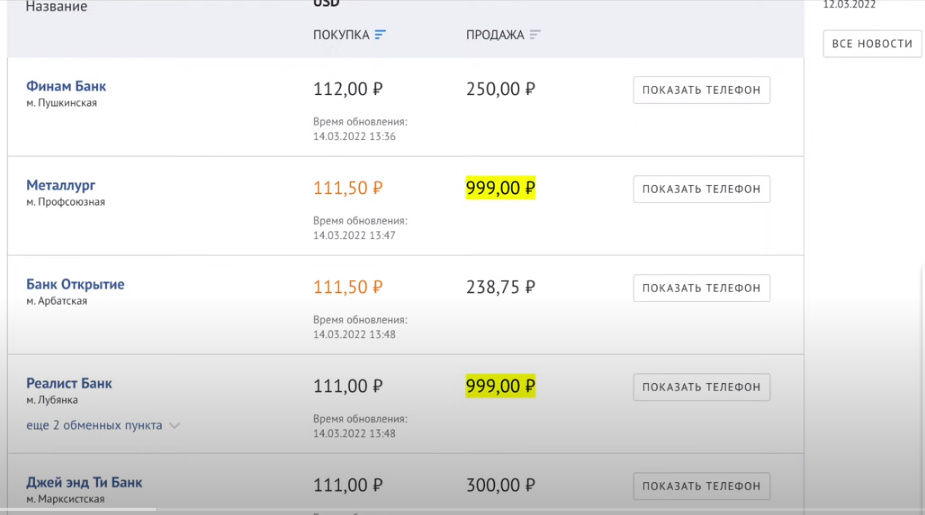
Task: Click Металлург highlighted 999,00 ₽ sale price
Action: 501,188
